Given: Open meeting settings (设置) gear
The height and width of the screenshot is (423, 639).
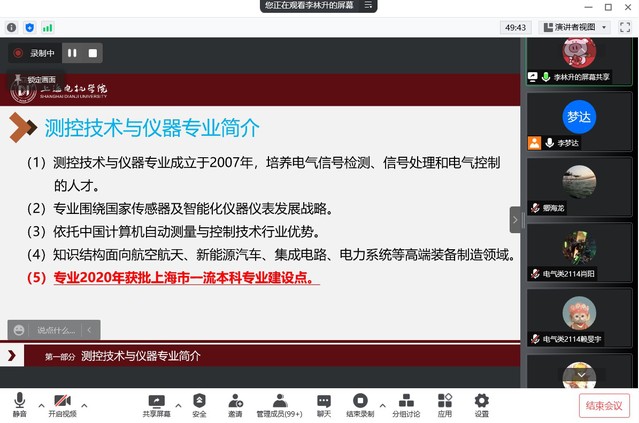Looking at the screenshot, I should point(482,404).
